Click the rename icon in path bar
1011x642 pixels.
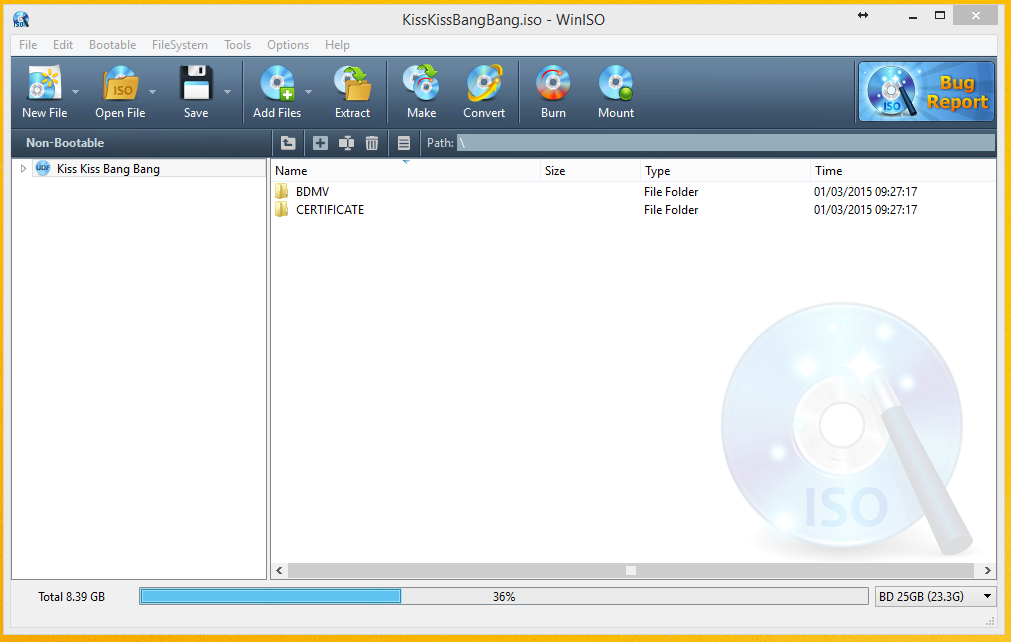coord(346,143)
